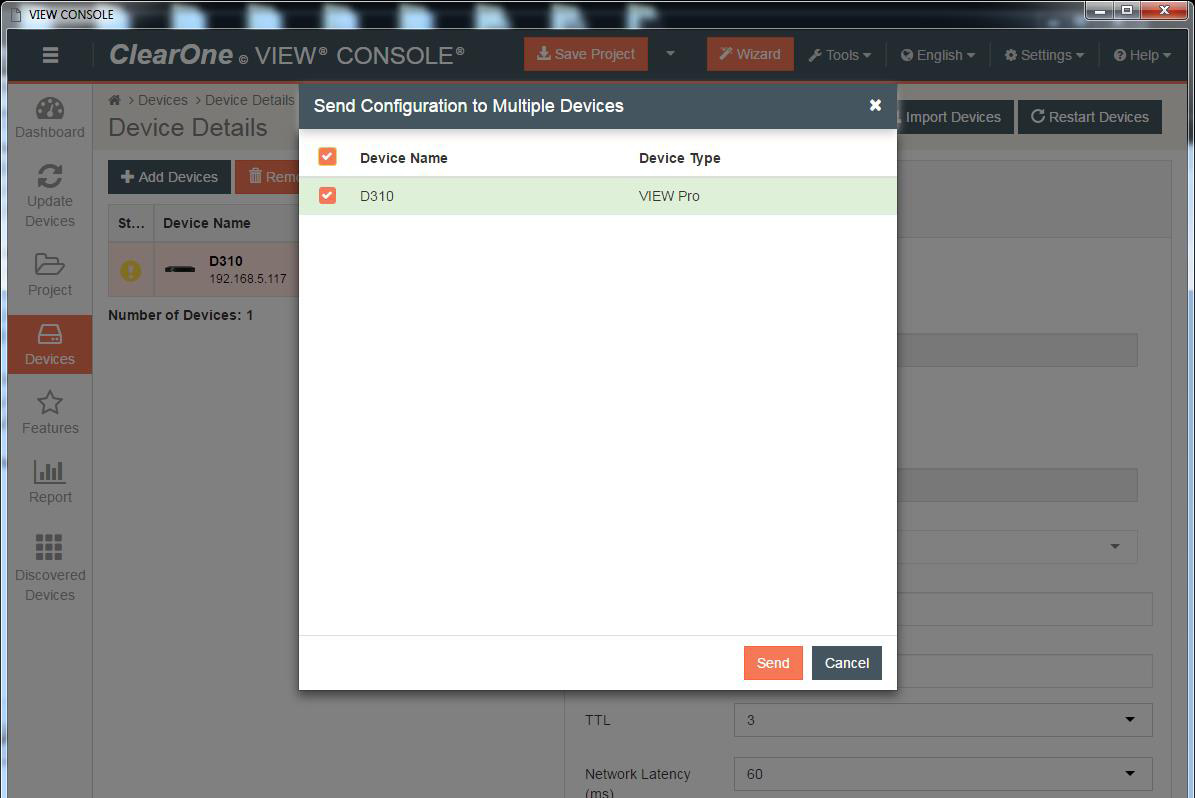Minimize the VIEW CONSOLE window
The width and height of the screenshot is (1195, 798).
tap(1100, 11)
